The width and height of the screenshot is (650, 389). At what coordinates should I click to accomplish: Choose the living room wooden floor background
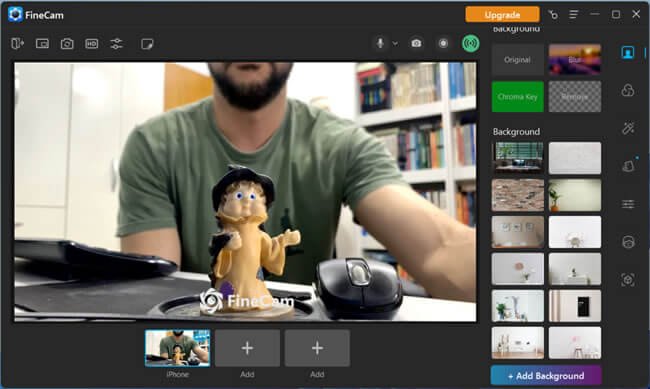click(517, 343)
